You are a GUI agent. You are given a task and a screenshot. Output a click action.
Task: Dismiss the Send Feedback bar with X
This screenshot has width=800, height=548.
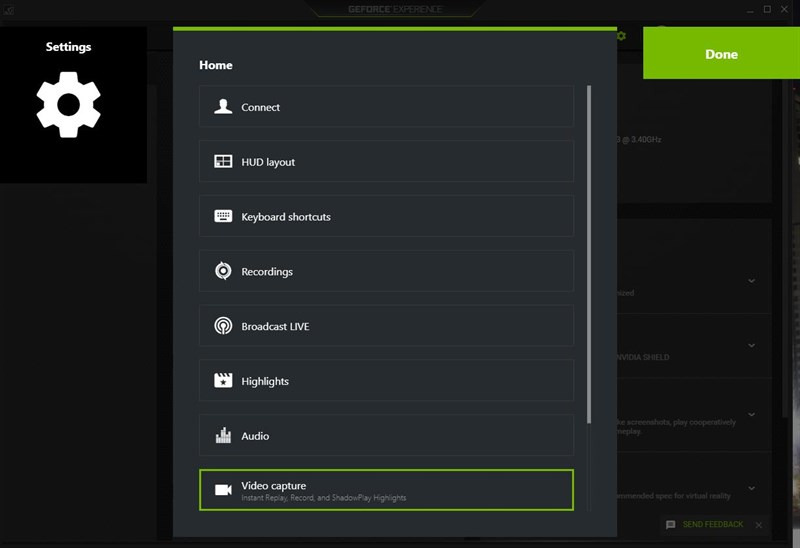[x=759, y=525]
